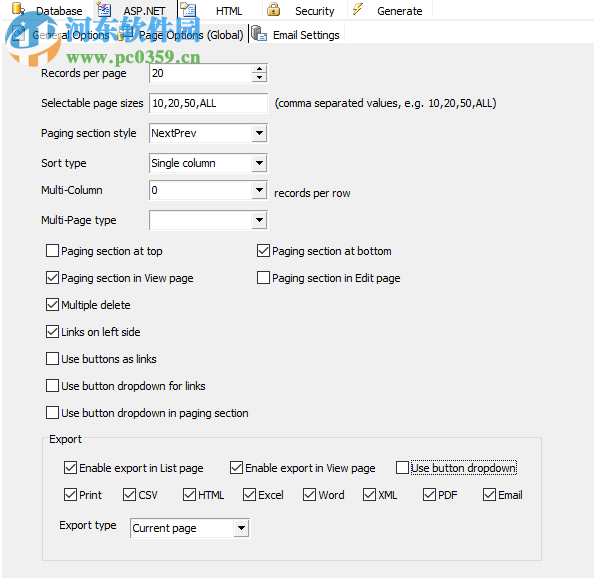The width and height of the screenshot is (594, 582).
Task: Open the Paging section style dropdown
Action: pos(259,133)
